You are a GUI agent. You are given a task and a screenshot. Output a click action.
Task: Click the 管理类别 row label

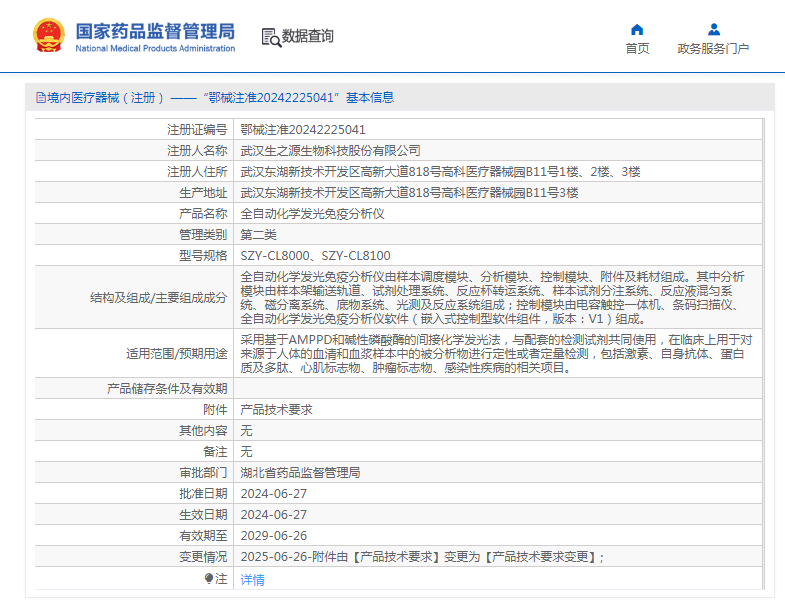pyautogui.click(x=203, y=235)
